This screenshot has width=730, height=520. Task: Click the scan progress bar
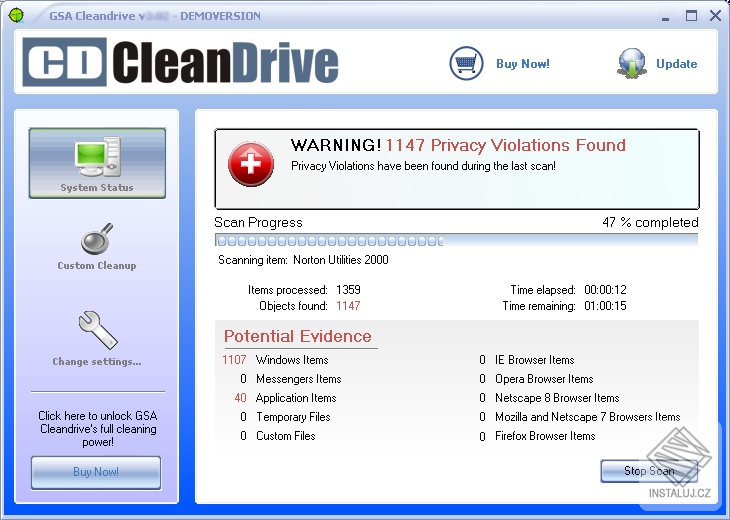coord(456,240)
